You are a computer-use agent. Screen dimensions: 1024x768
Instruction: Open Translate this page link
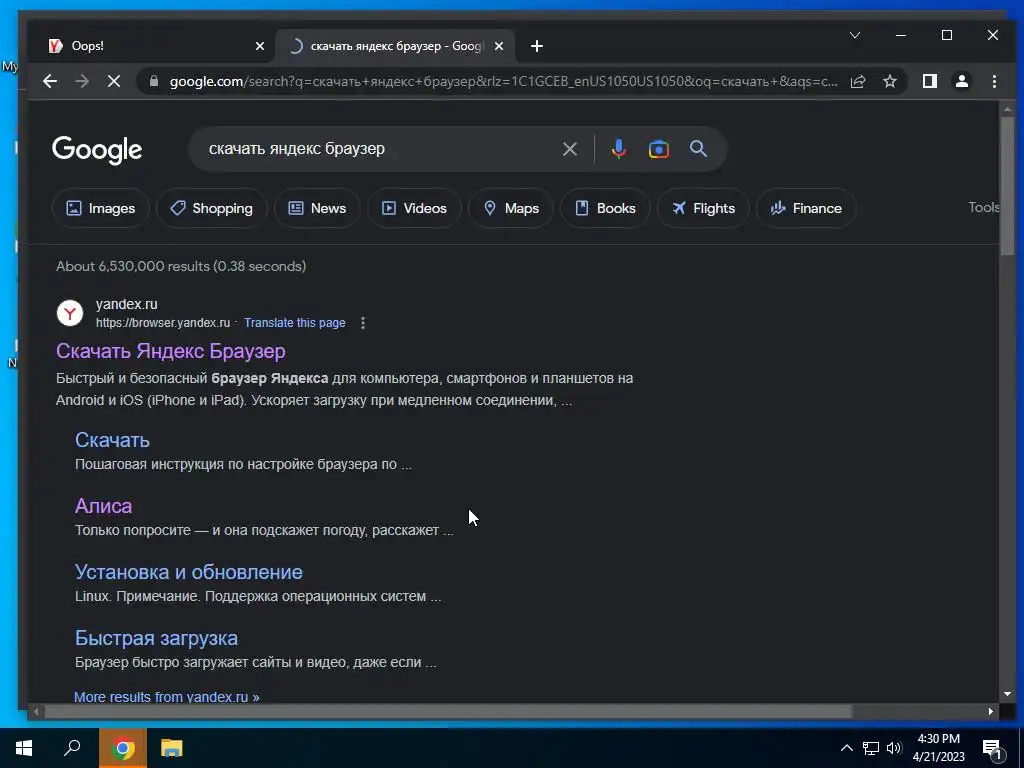[295, 323]
